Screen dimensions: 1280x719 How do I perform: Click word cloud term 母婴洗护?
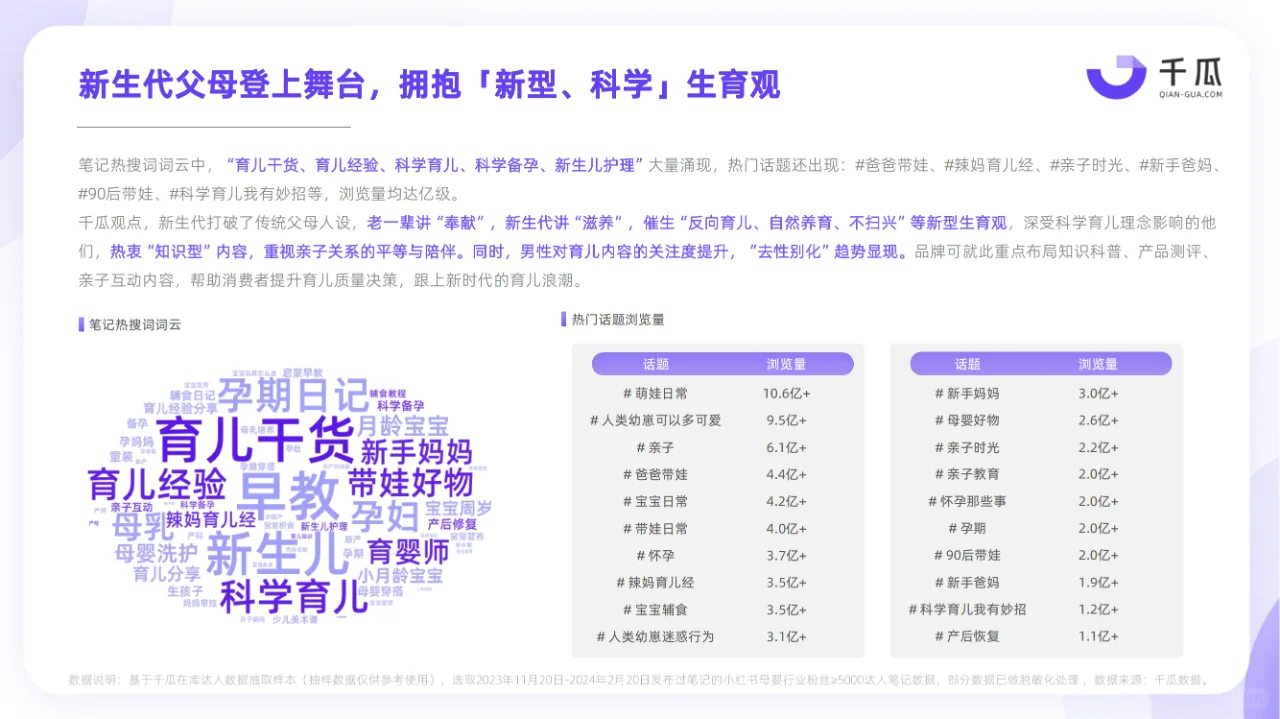(x=156, y=553)
